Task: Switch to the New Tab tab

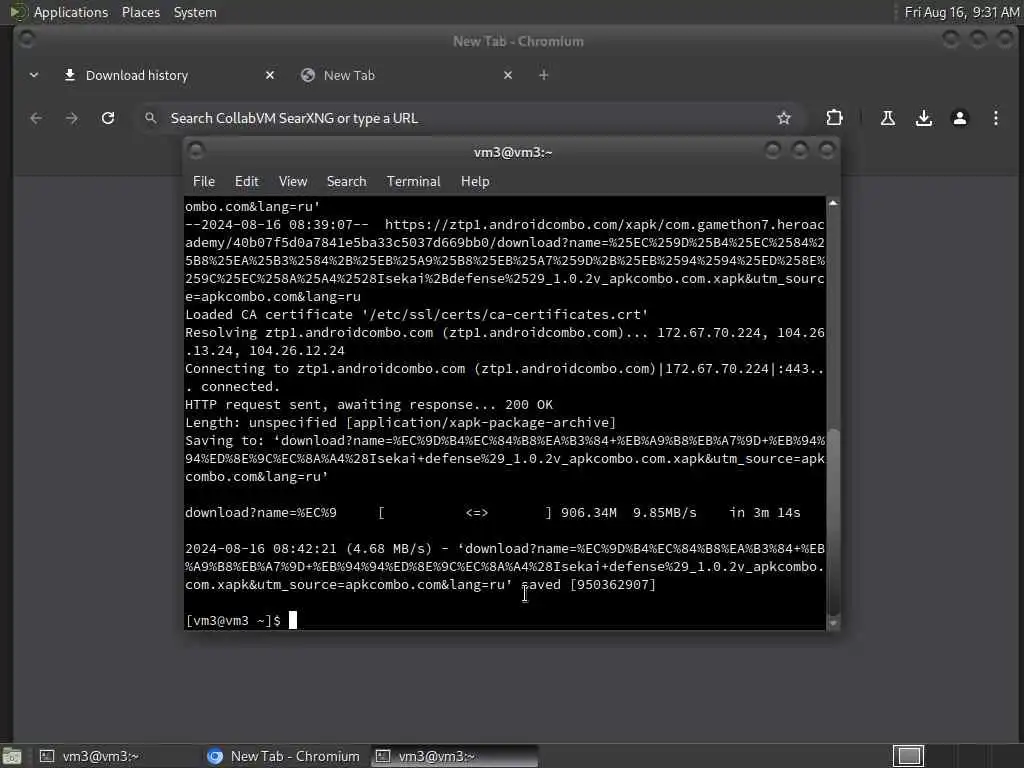Action: click(349, 75)
